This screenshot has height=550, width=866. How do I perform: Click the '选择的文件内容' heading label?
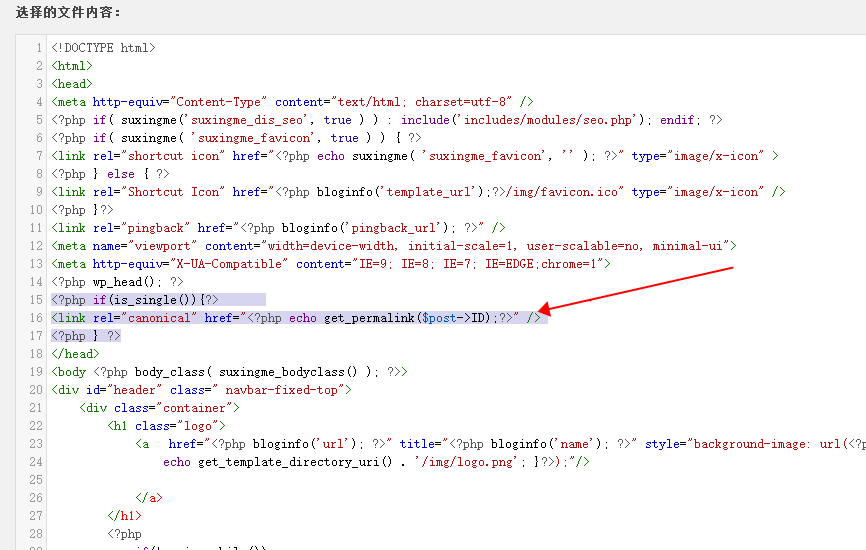(x=68, y=13)
